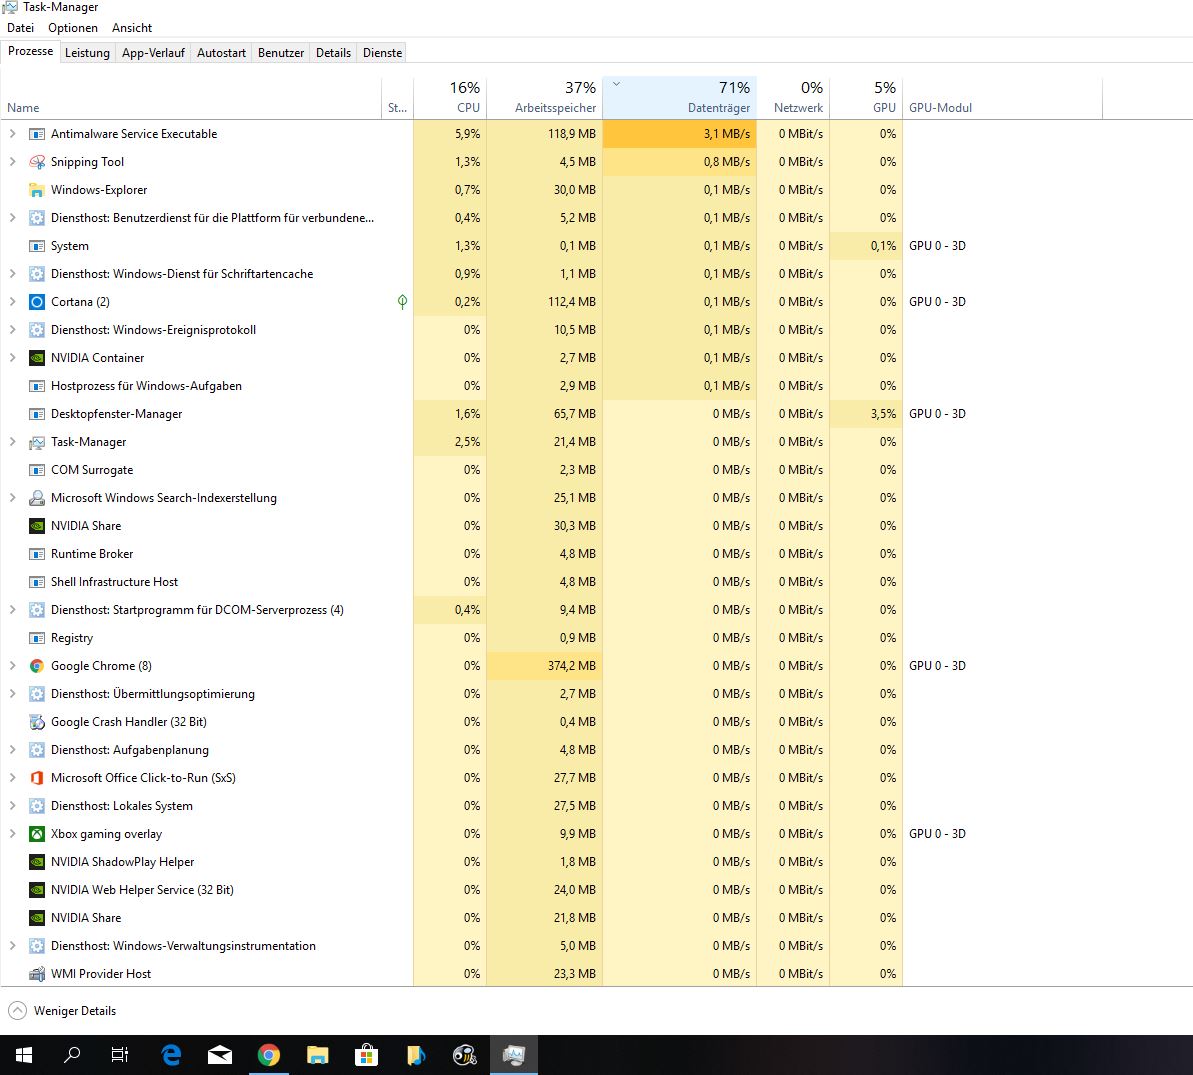Expand Xbox gaming overlay group

tap(12, 834)
